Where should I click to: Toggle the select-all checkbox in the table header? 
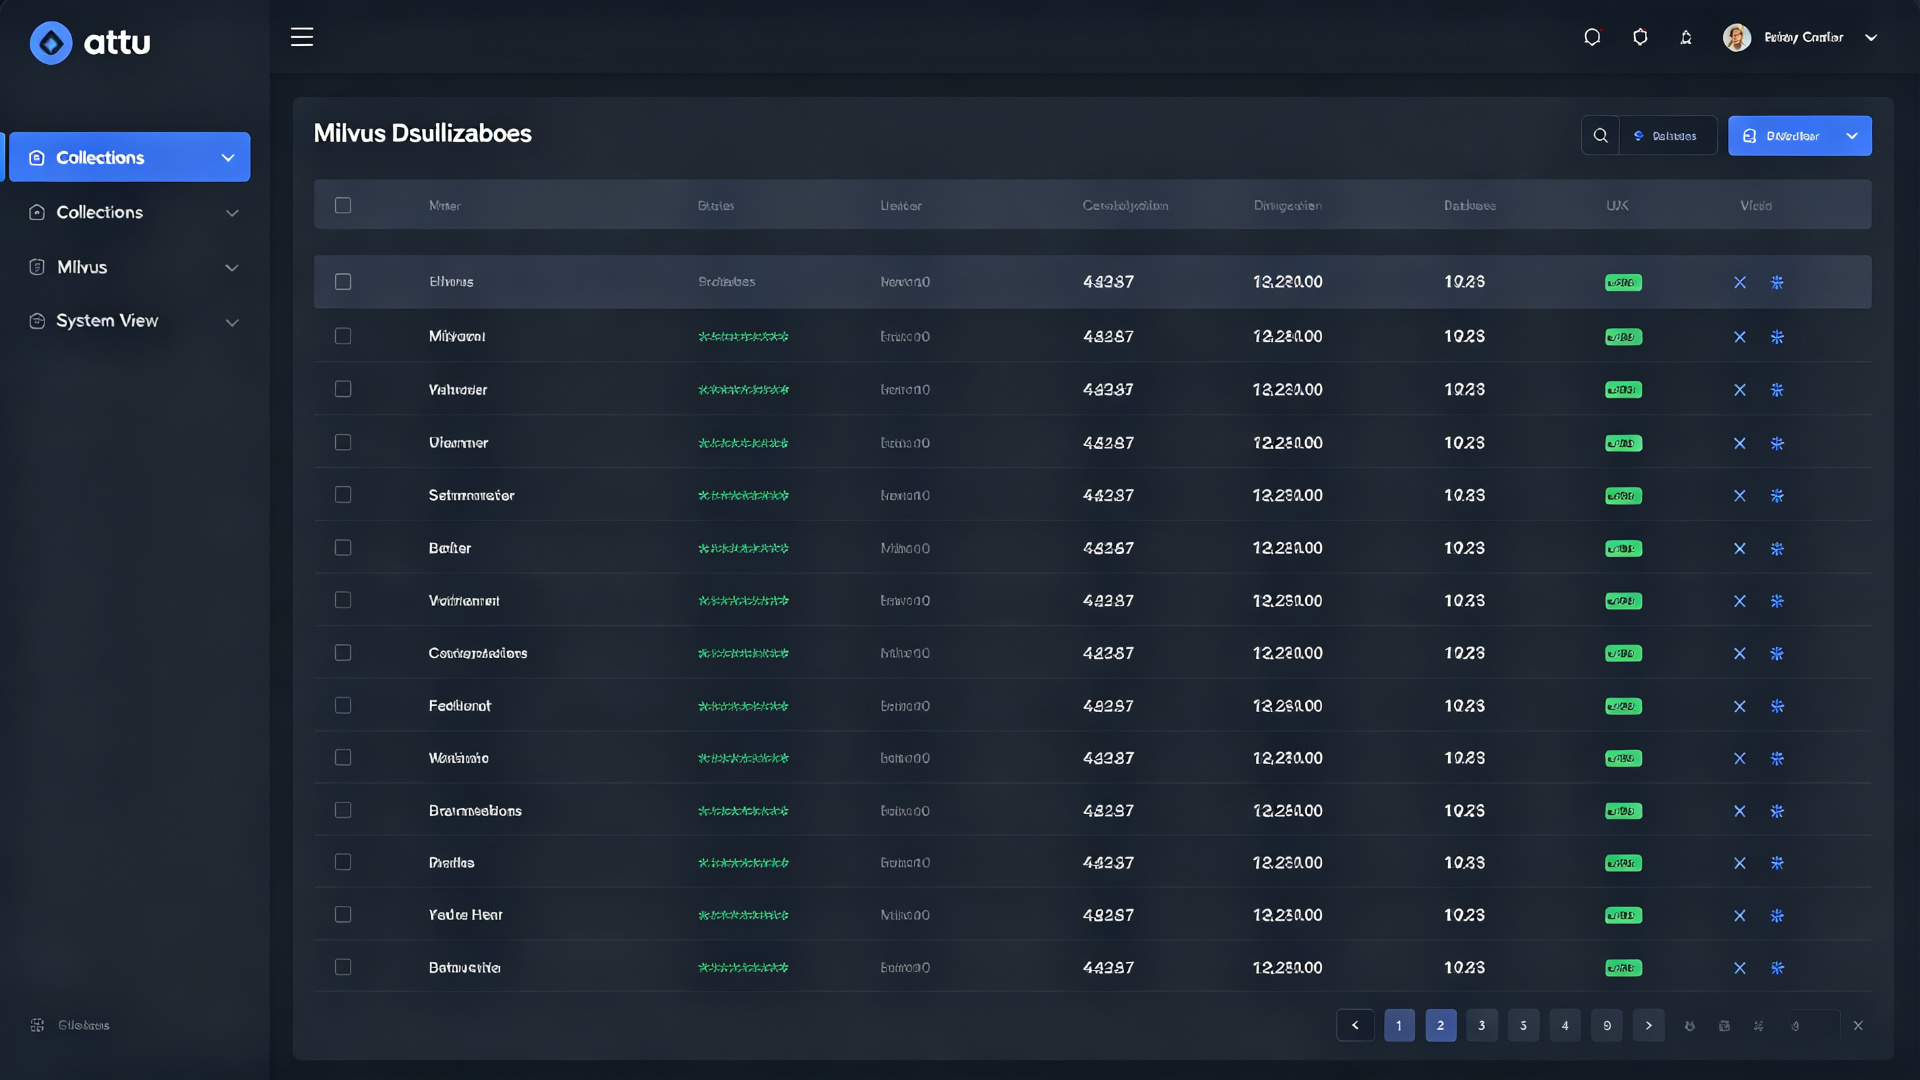coord(343,205)
